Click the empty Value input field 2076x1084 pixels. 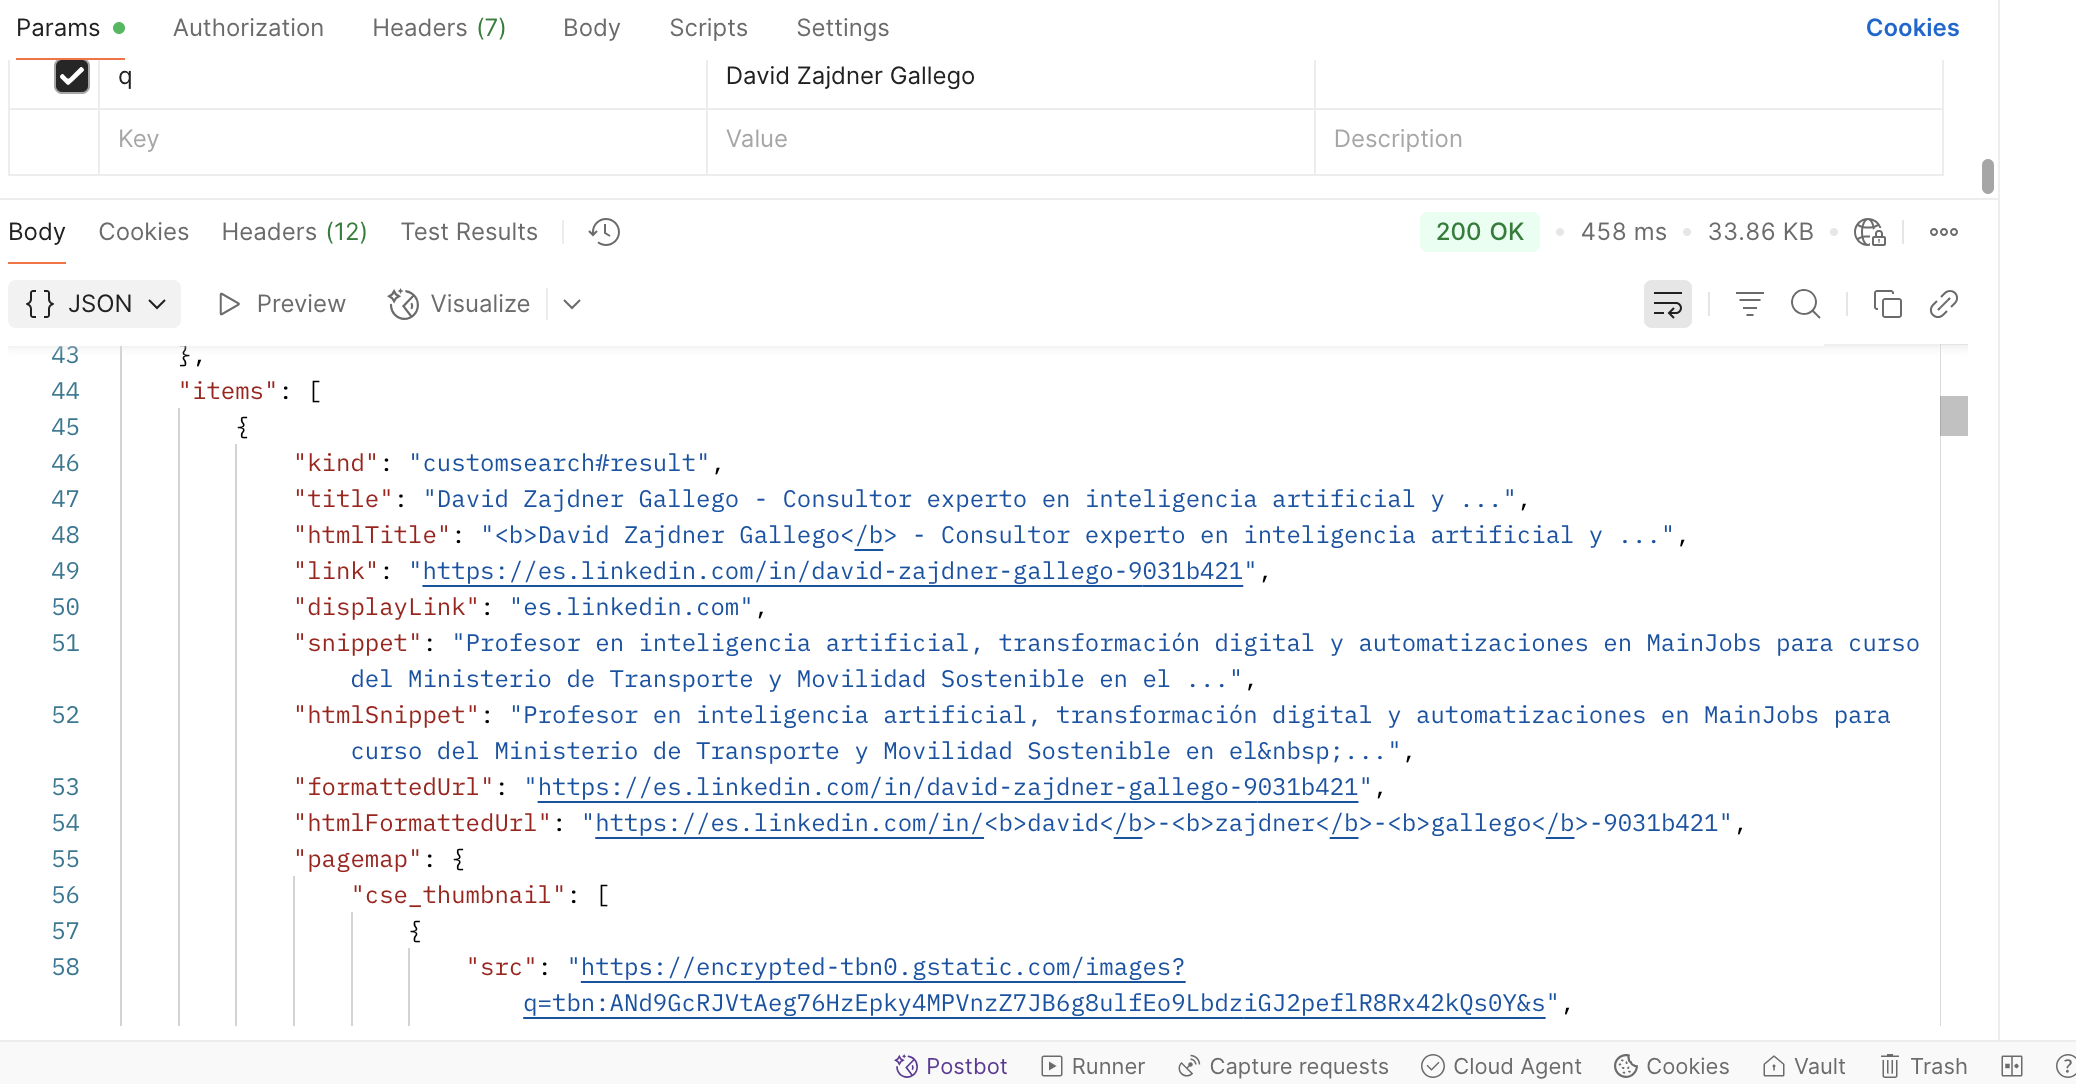(x=1010, y=139)
